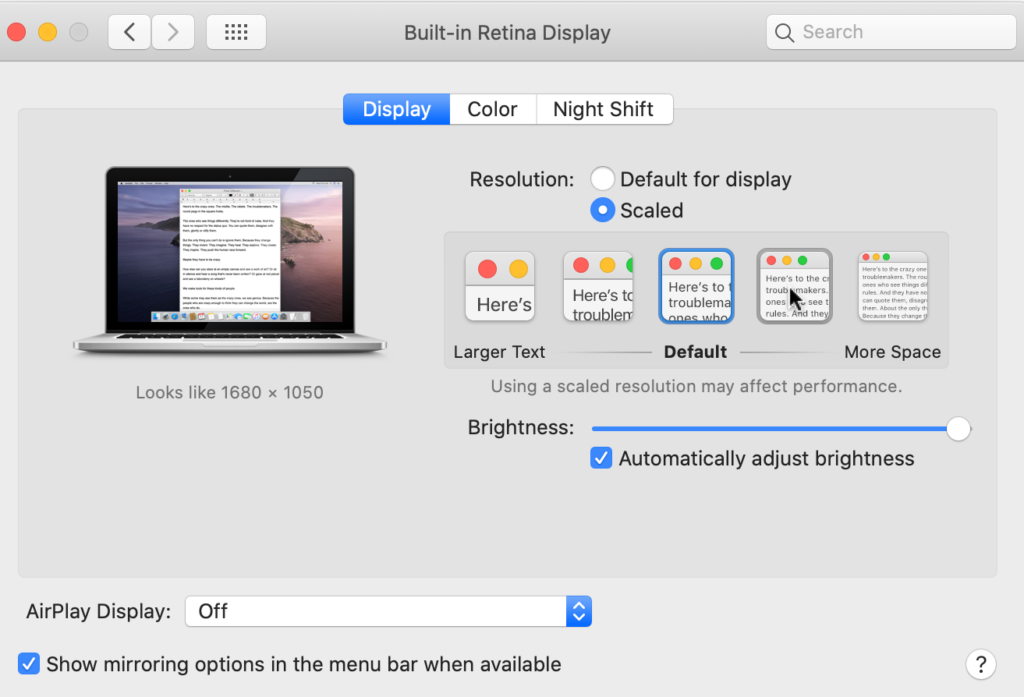Select the Default resolution preset
This screenshot has width=1024, height=697.
[696, 286]
